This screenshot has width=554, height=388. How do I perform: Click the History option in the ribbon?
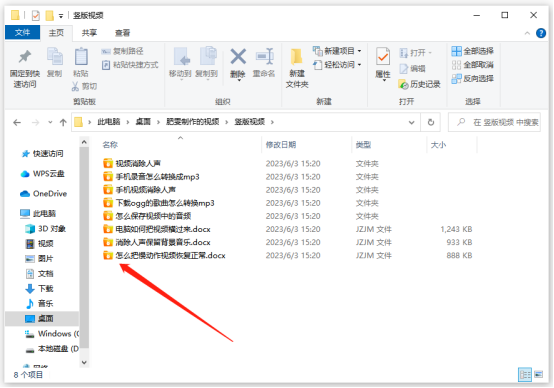pyautogui.click(x=419, y=84)
